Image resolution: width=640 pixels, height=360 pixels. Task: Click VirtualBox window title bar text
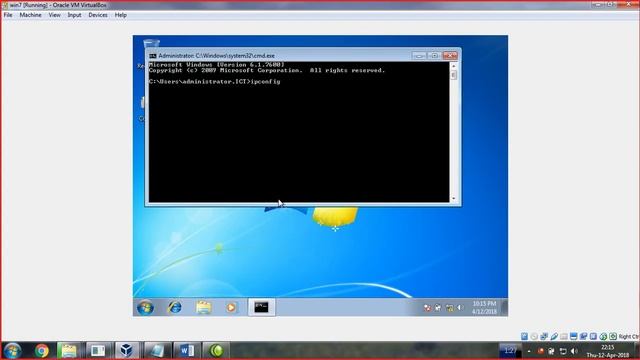[x=58, y=5]
